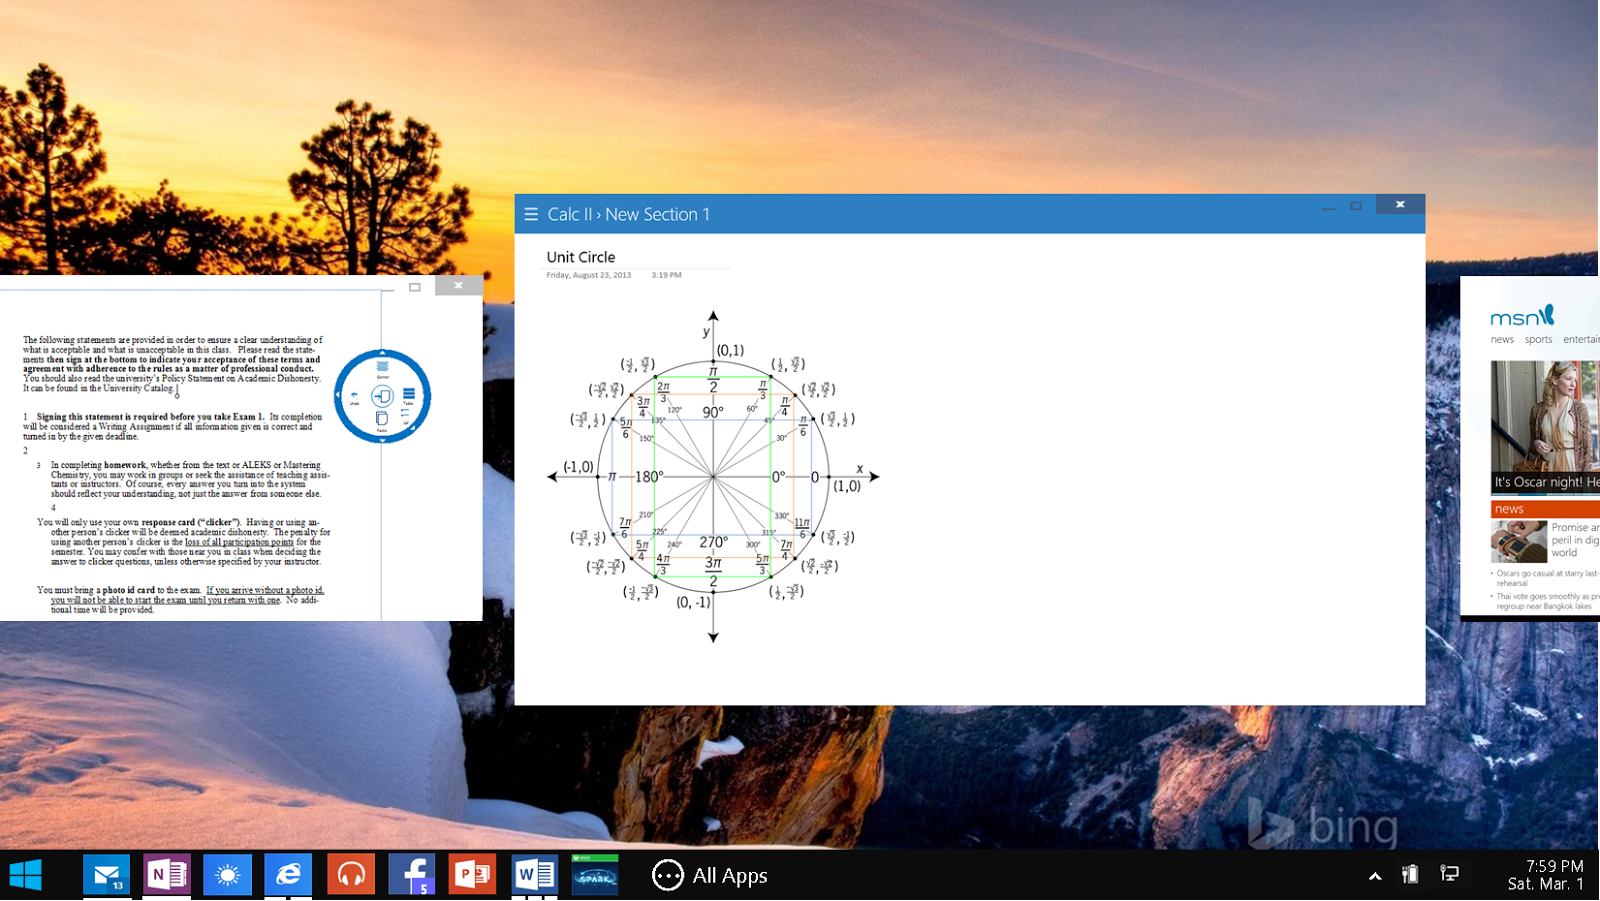The height and width of the screenshot is (901, 1600).
Task: Maximize the left document window
Action: coord(414,287)
